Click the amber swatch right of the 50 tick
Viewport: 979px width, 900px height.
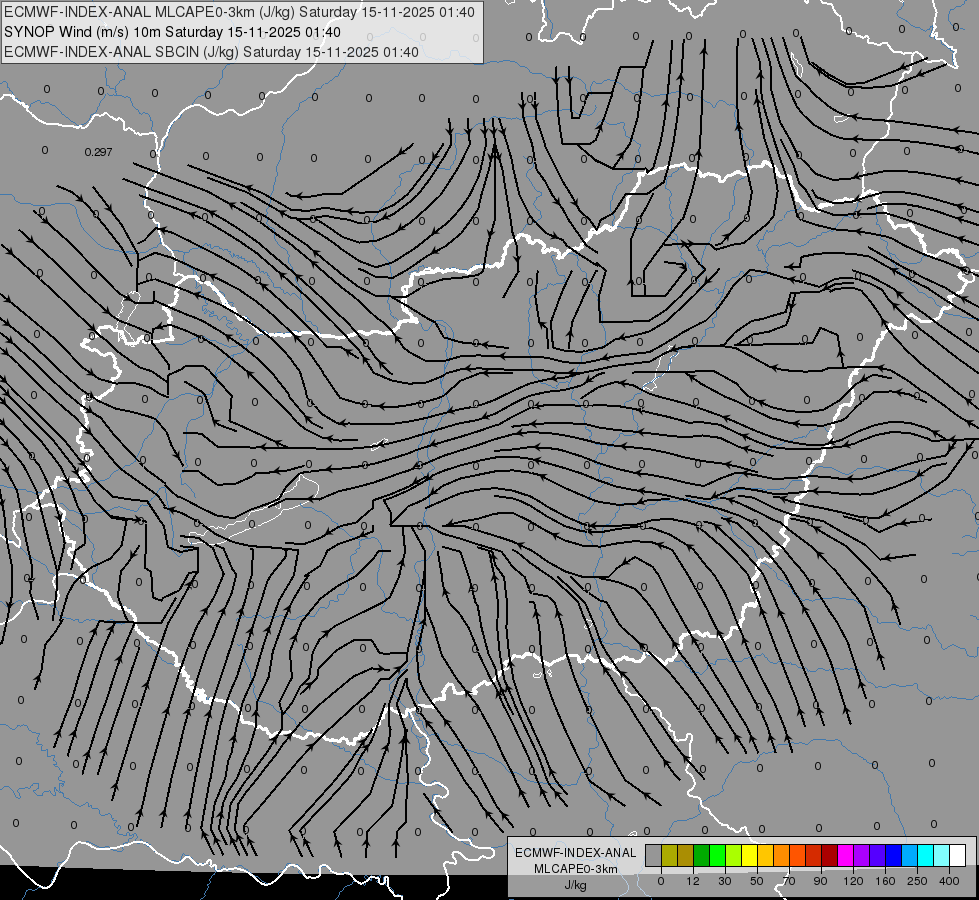pos(765,855)
